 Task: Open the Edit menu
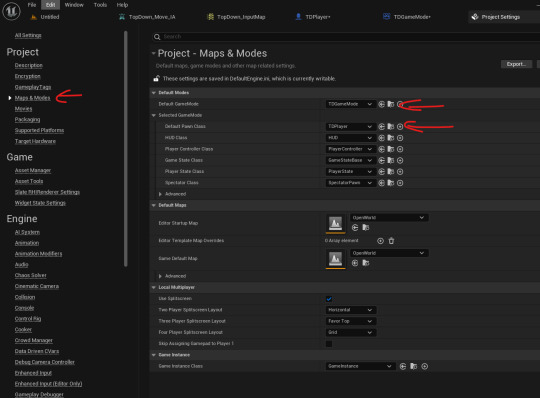(50, 5)
